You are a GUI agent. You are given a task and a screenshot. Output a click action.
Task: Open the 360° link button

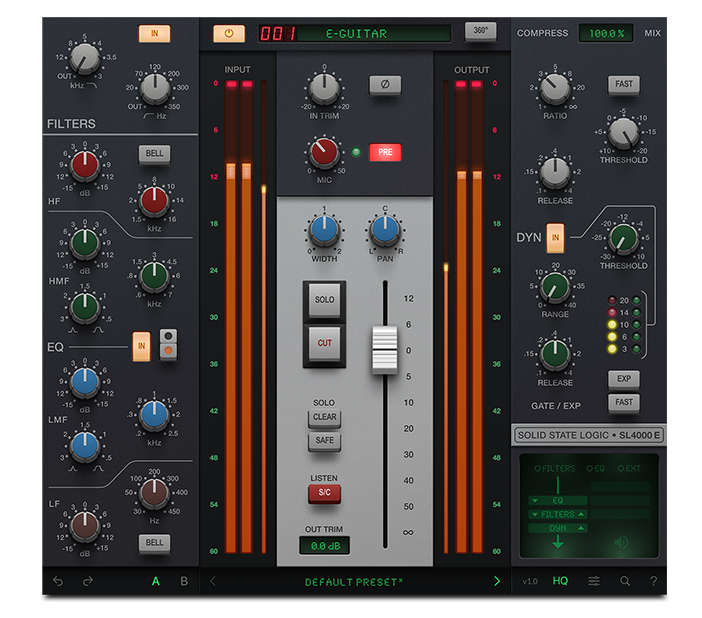point(480,30)
